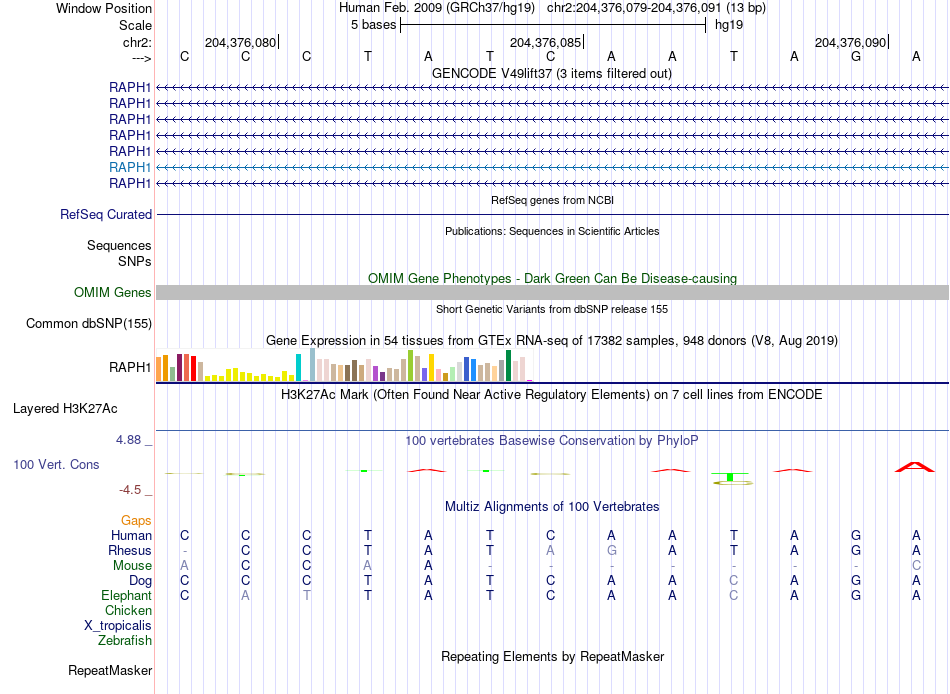950x694 pixels.
Task: Select the light-blue highlighted RAPH1 transcript label
Action: click(130, 167)
